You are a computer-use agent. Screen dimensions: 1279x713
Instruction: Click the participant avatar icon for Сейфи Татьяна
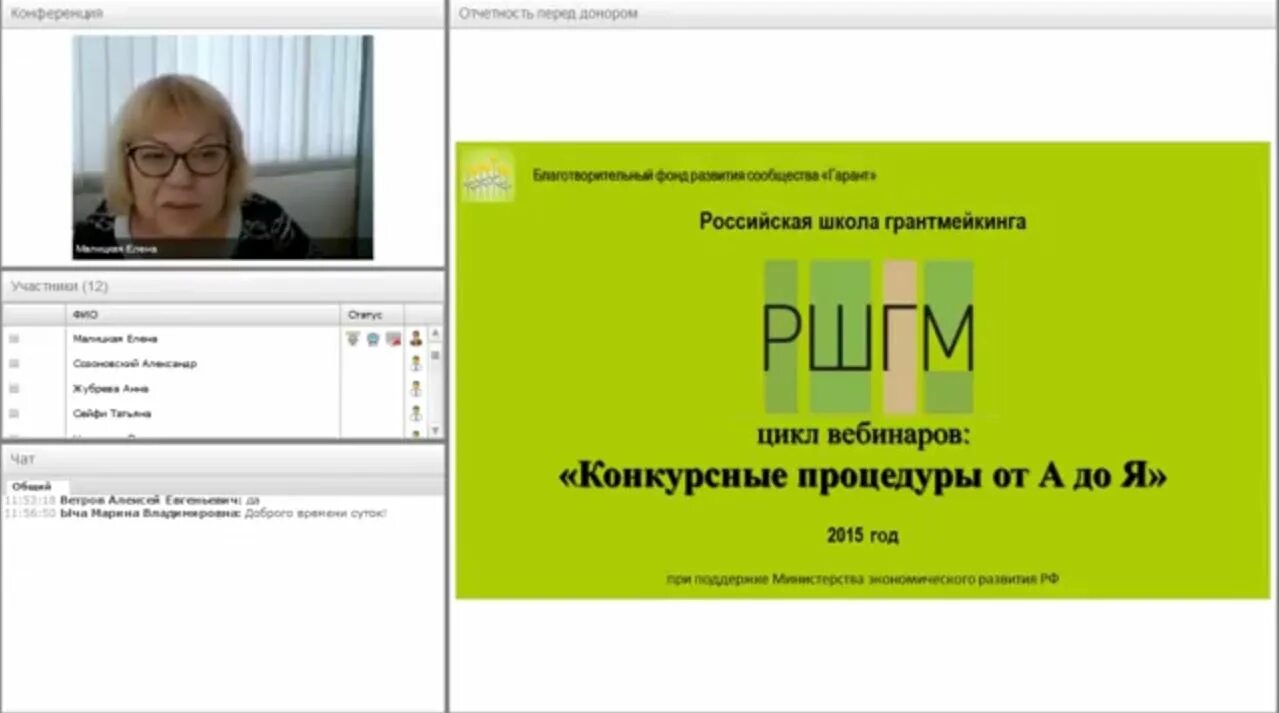416,413
